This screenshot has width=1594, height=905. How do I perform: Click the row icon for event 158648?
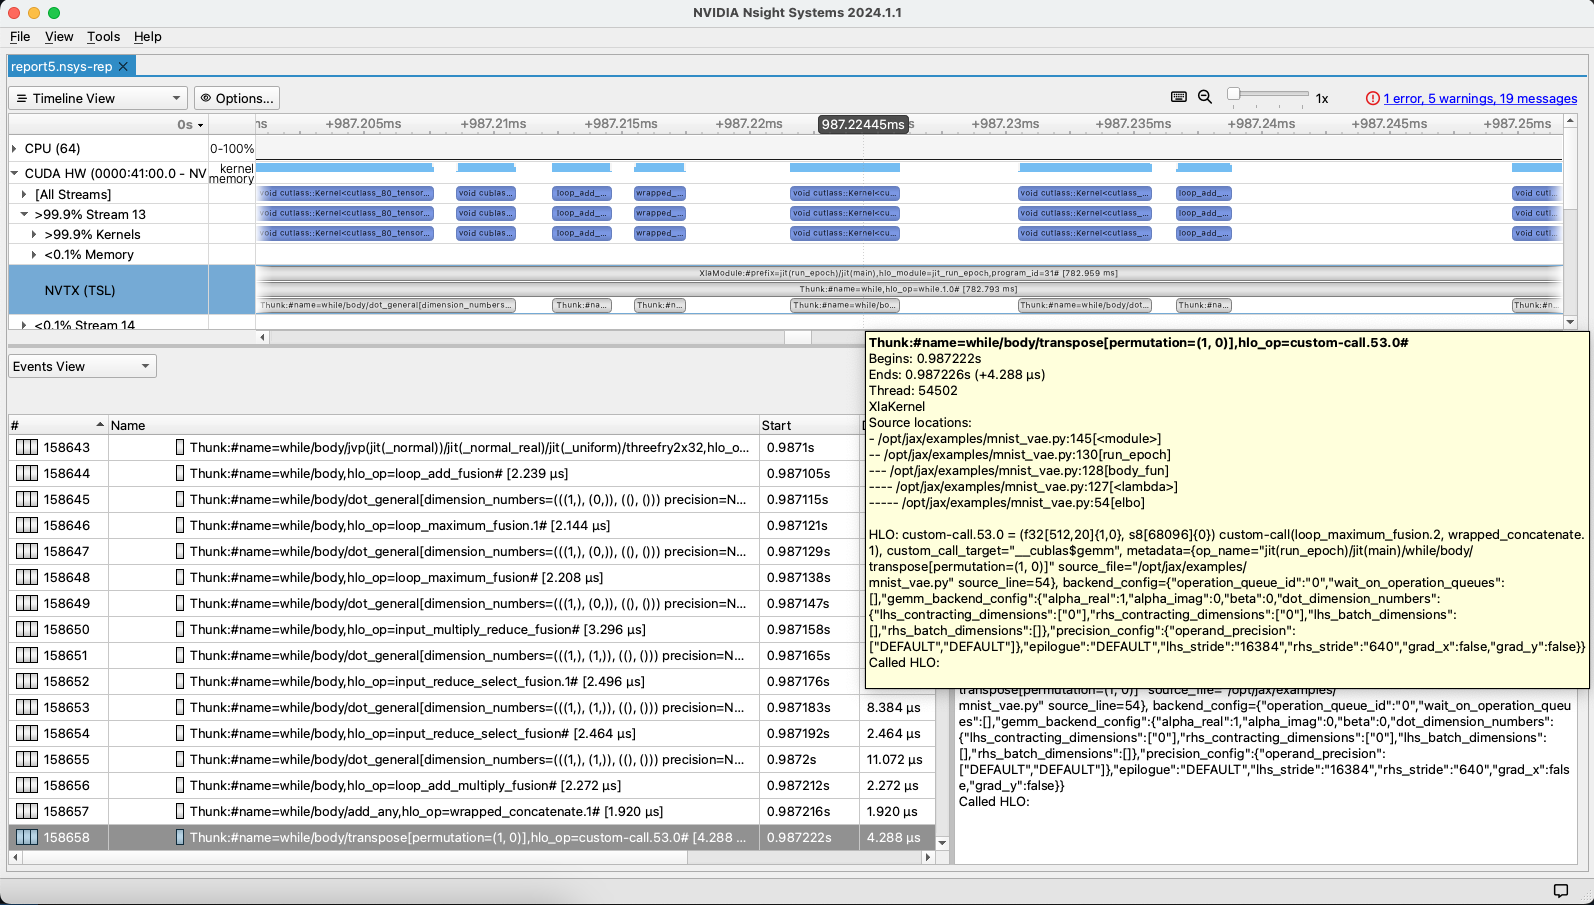(27, 577)
